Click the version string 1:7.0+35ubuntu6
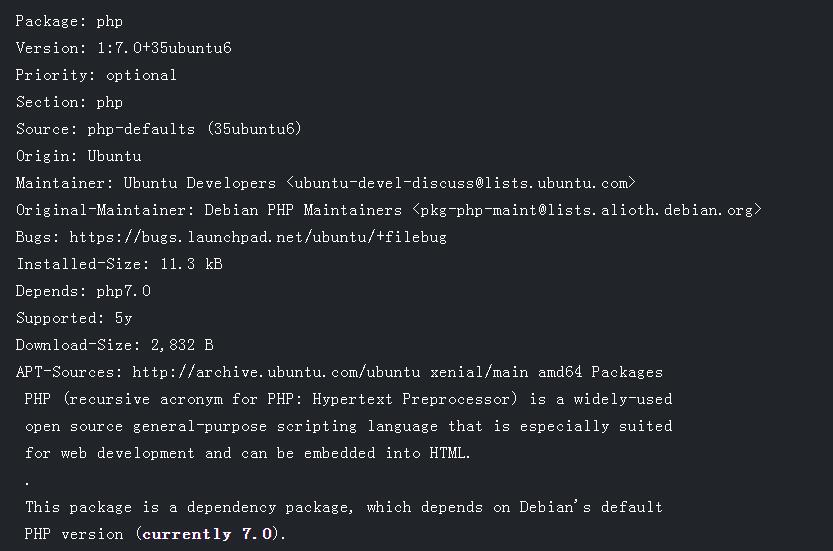The width and height of the screenshot is (833, 551). (x=164, y=48)
